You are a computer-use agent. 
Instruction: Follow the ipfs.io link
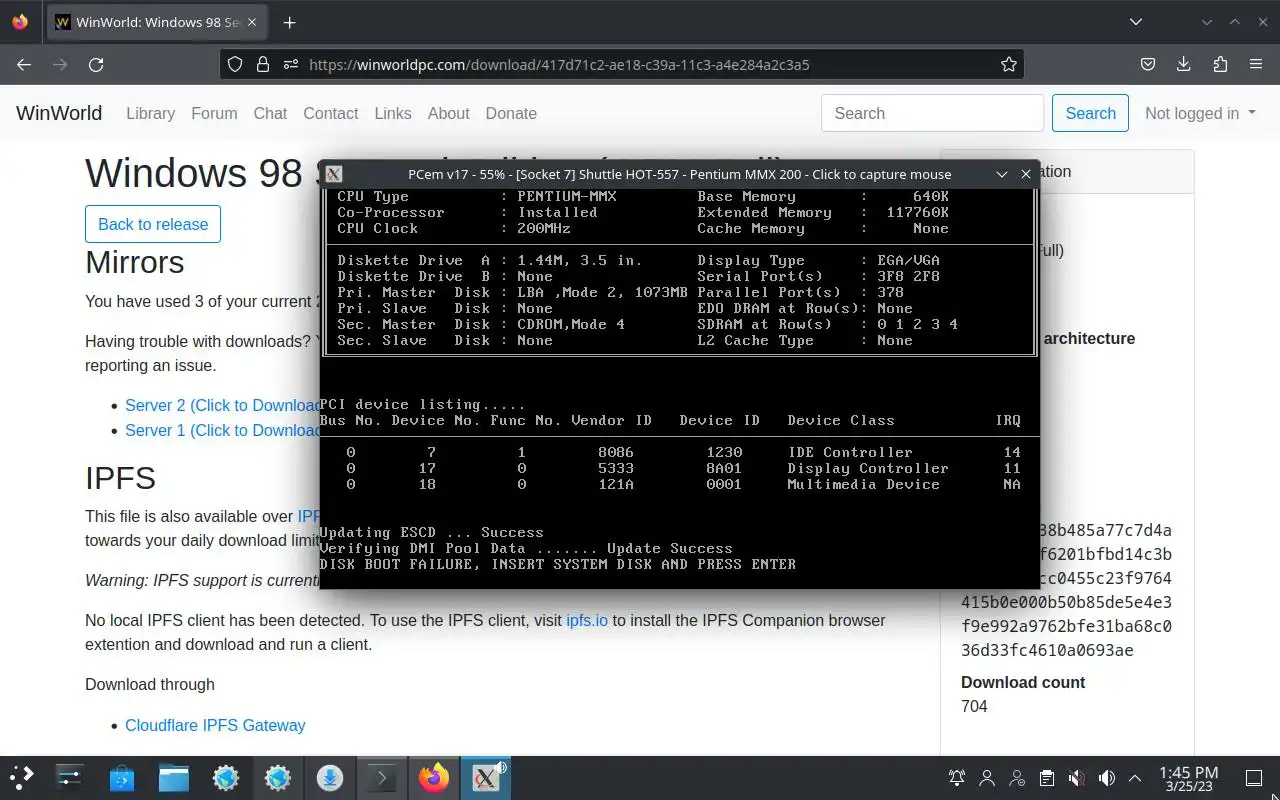click(x=587, y=620)
